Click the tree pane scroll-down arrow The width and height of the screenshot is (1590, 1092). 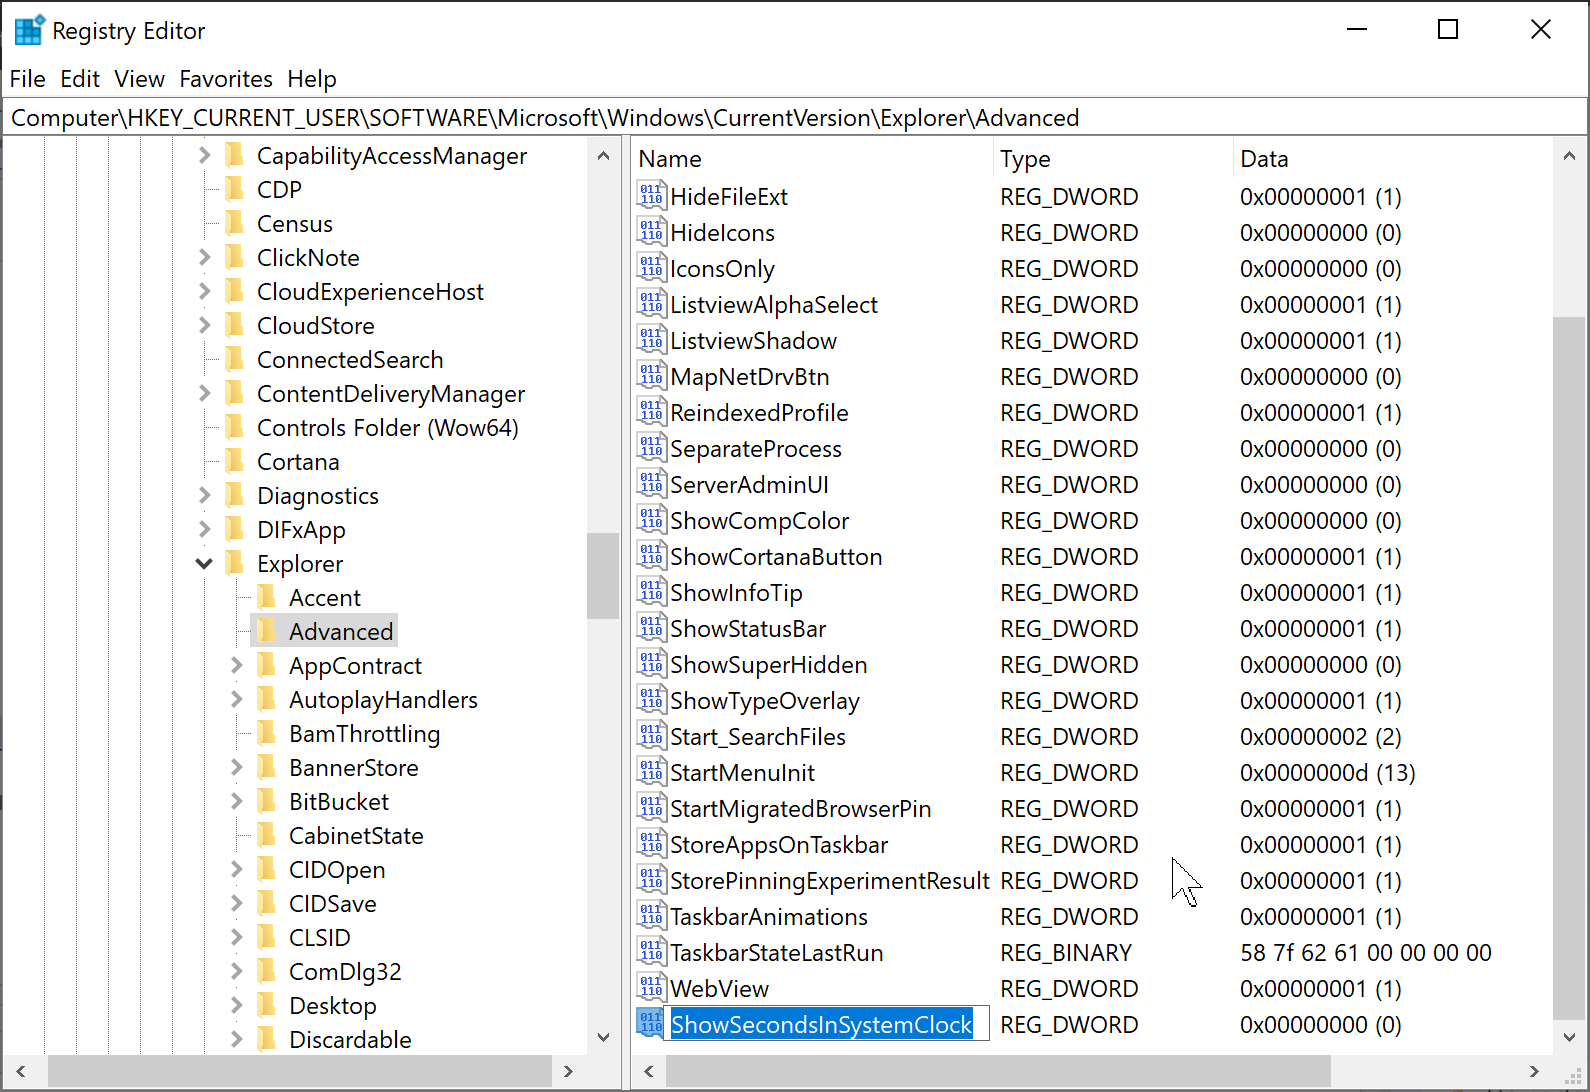coord(603,1038)
